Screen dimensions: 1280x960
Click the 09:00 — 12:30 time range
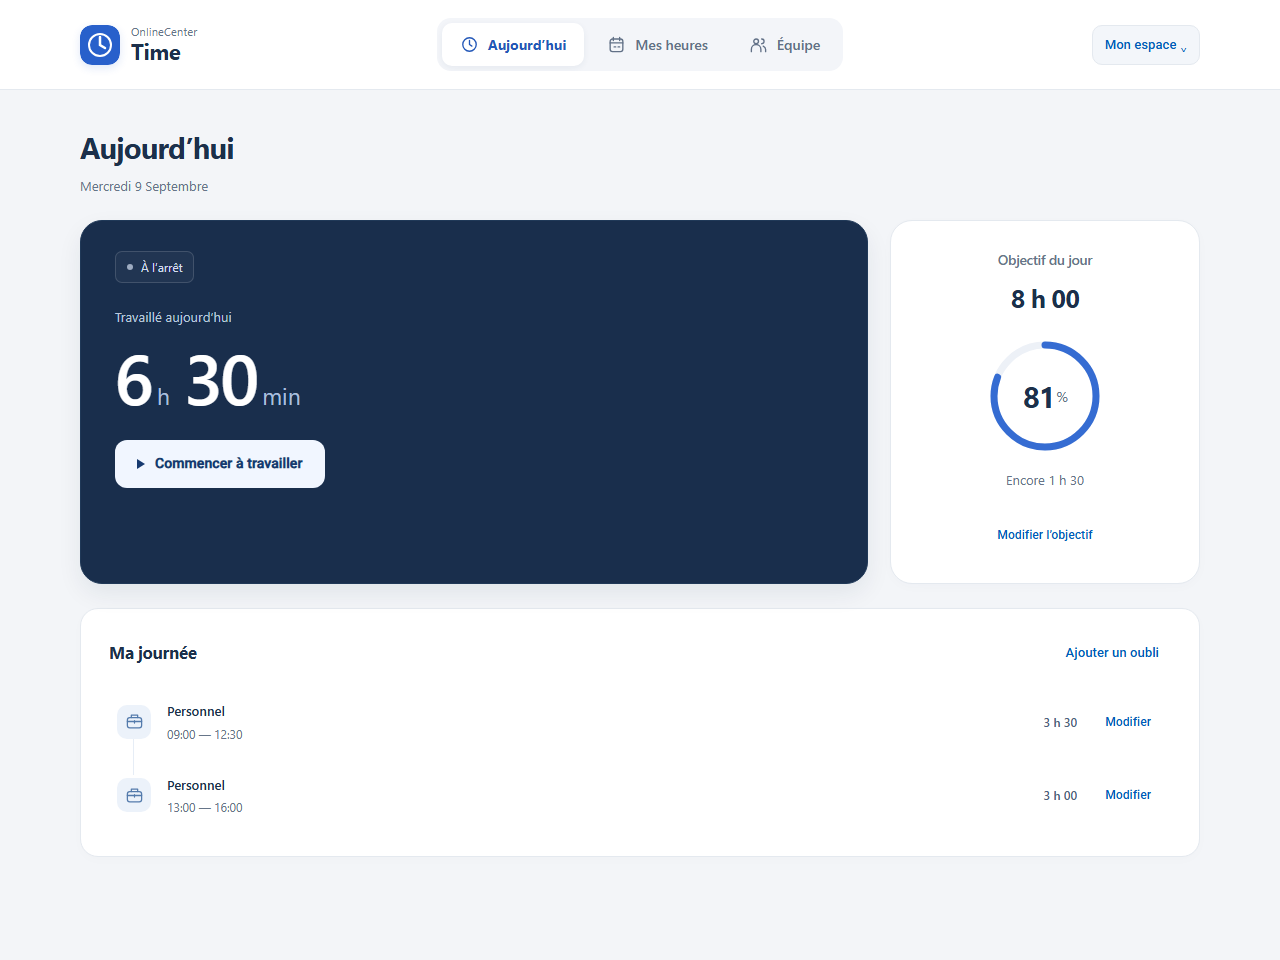pos(205,735)
